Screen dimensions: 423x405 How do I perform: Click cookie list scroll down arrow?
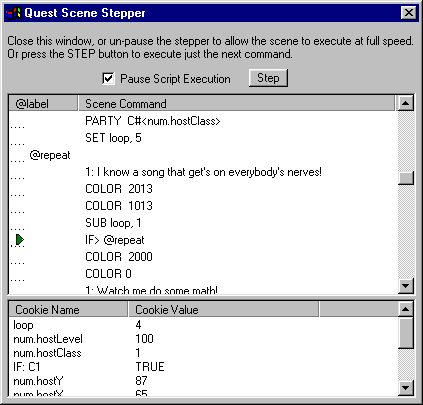pyautogui.click(x=406, y=388)
